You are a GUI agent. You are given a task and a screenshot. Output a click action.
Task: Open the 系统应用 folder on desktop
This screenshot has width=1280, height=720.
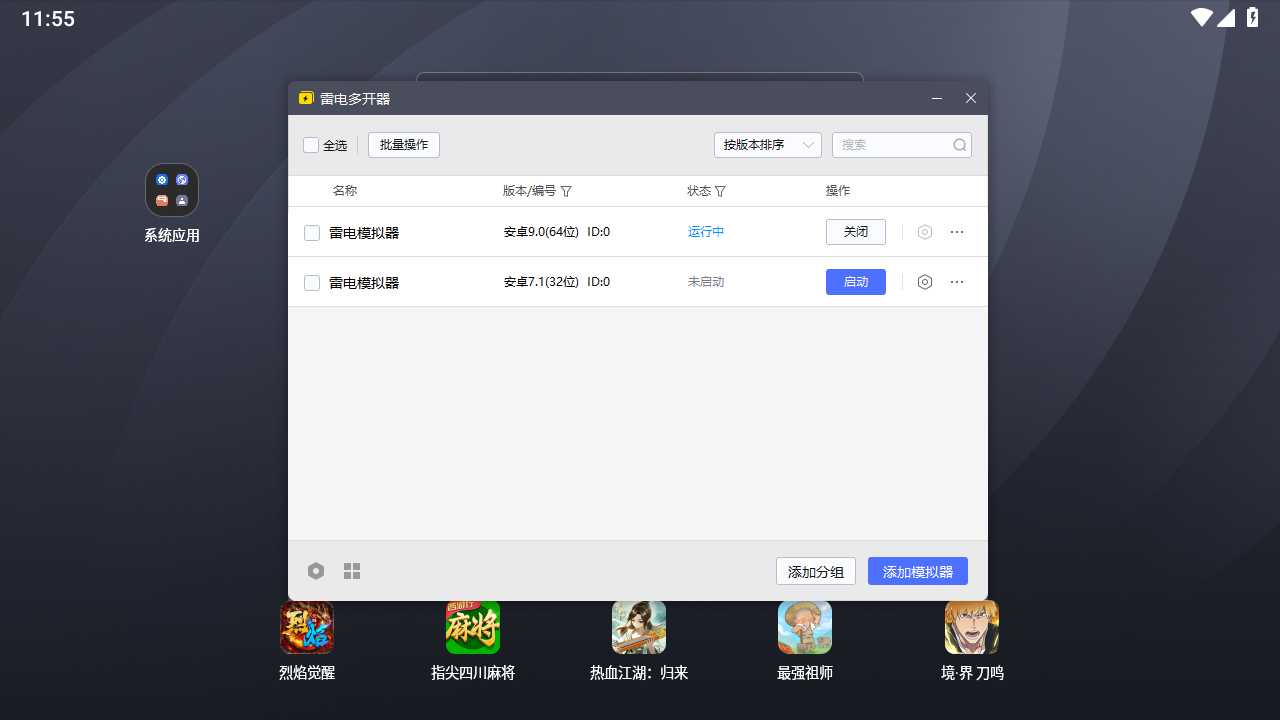[172, 190]
